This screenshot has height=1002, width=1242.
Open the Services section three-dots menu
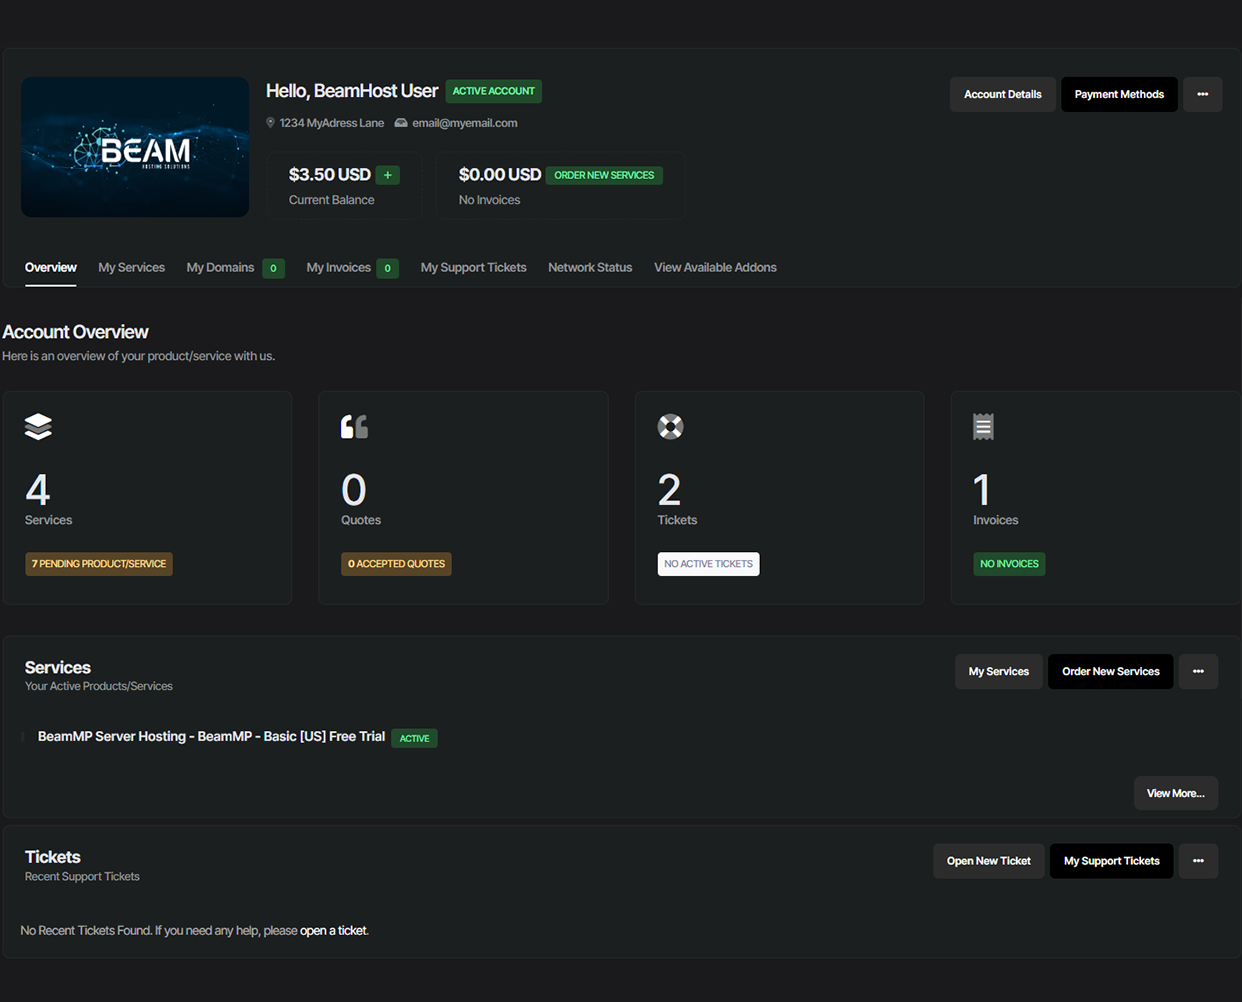[1198, 672]
